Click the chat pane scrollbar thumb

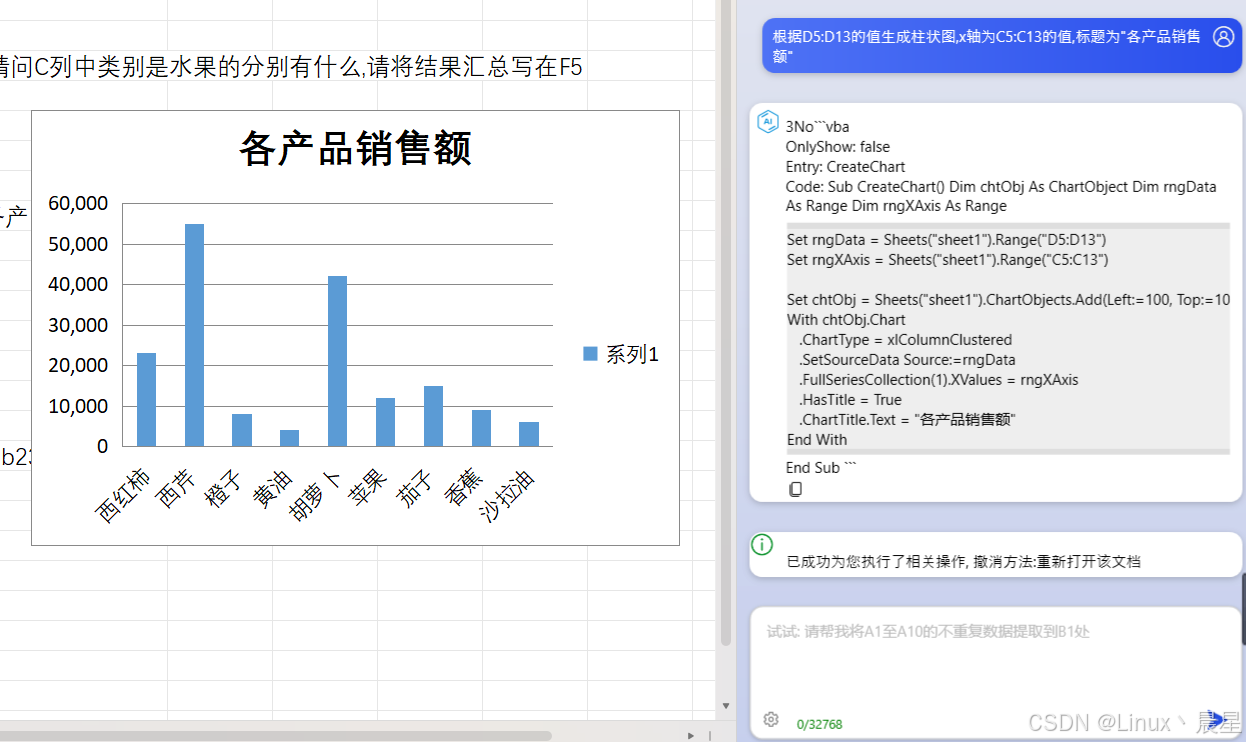click(1243, 610)
